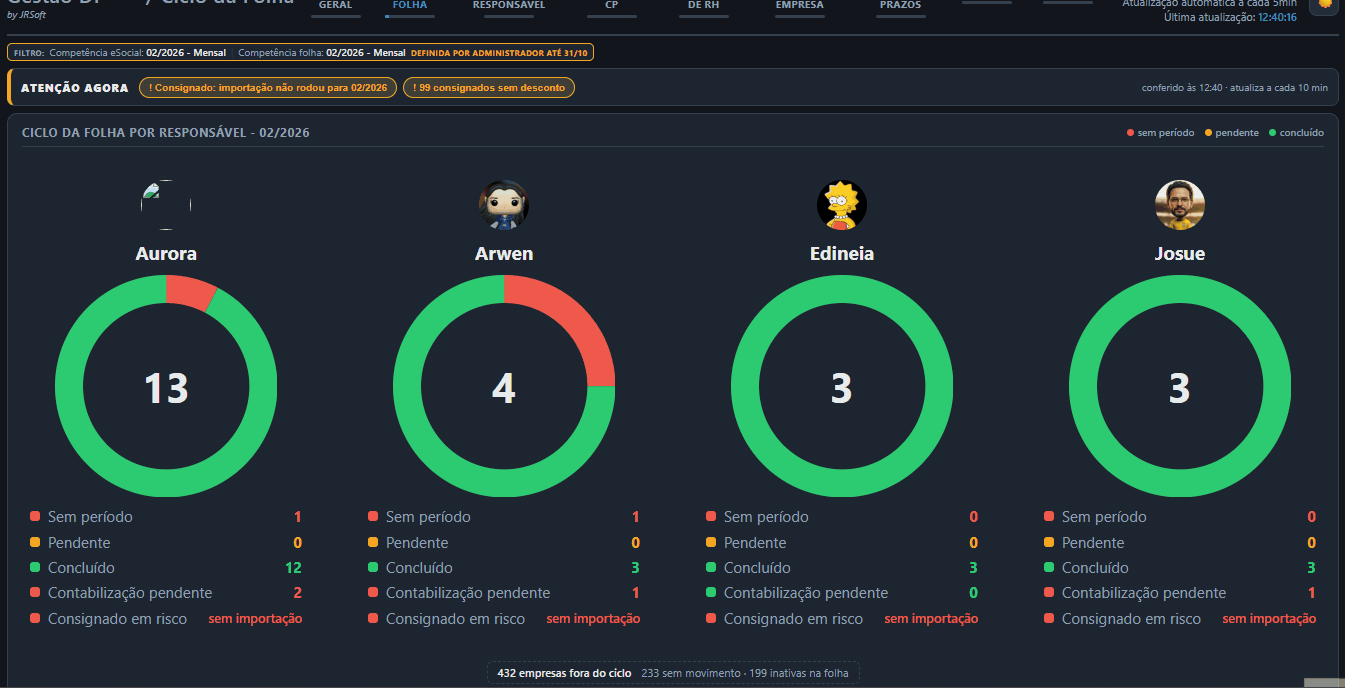Viewport: 1345px width, 688px height.
Task: Open the CP tab
Action: tap(611, 6)
